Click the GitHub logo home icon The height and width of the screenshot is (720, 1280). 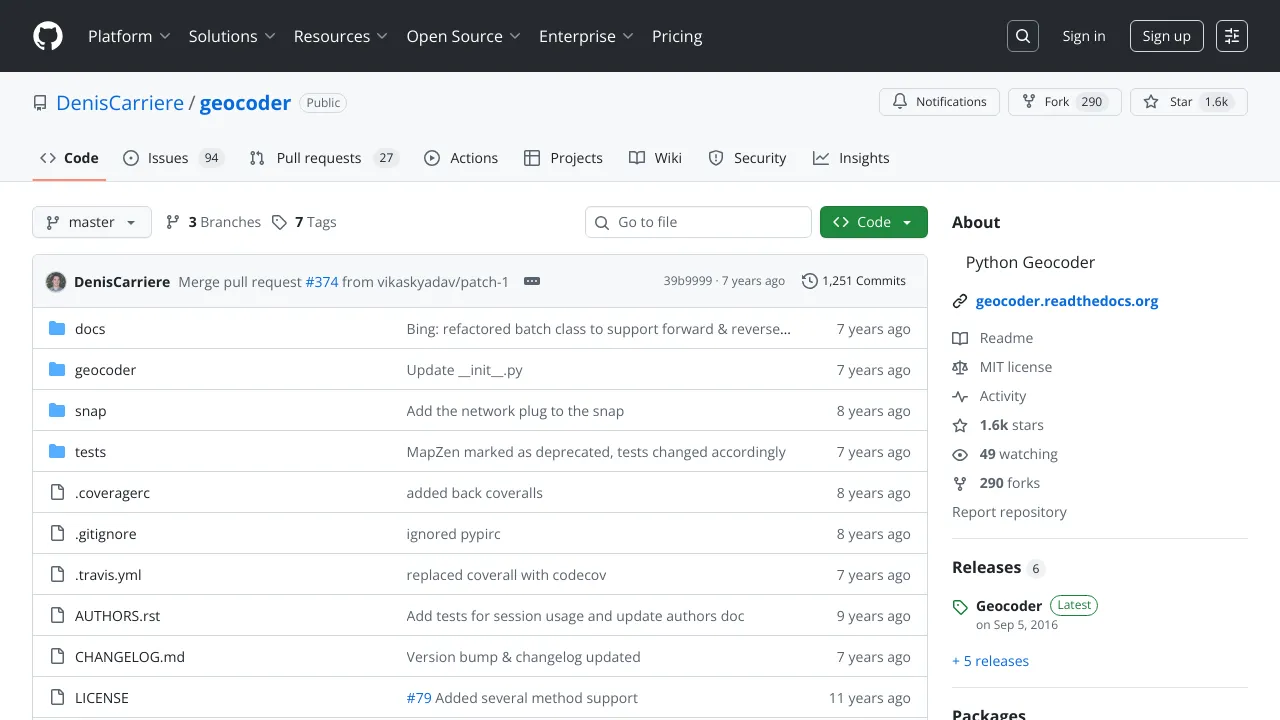48,36
